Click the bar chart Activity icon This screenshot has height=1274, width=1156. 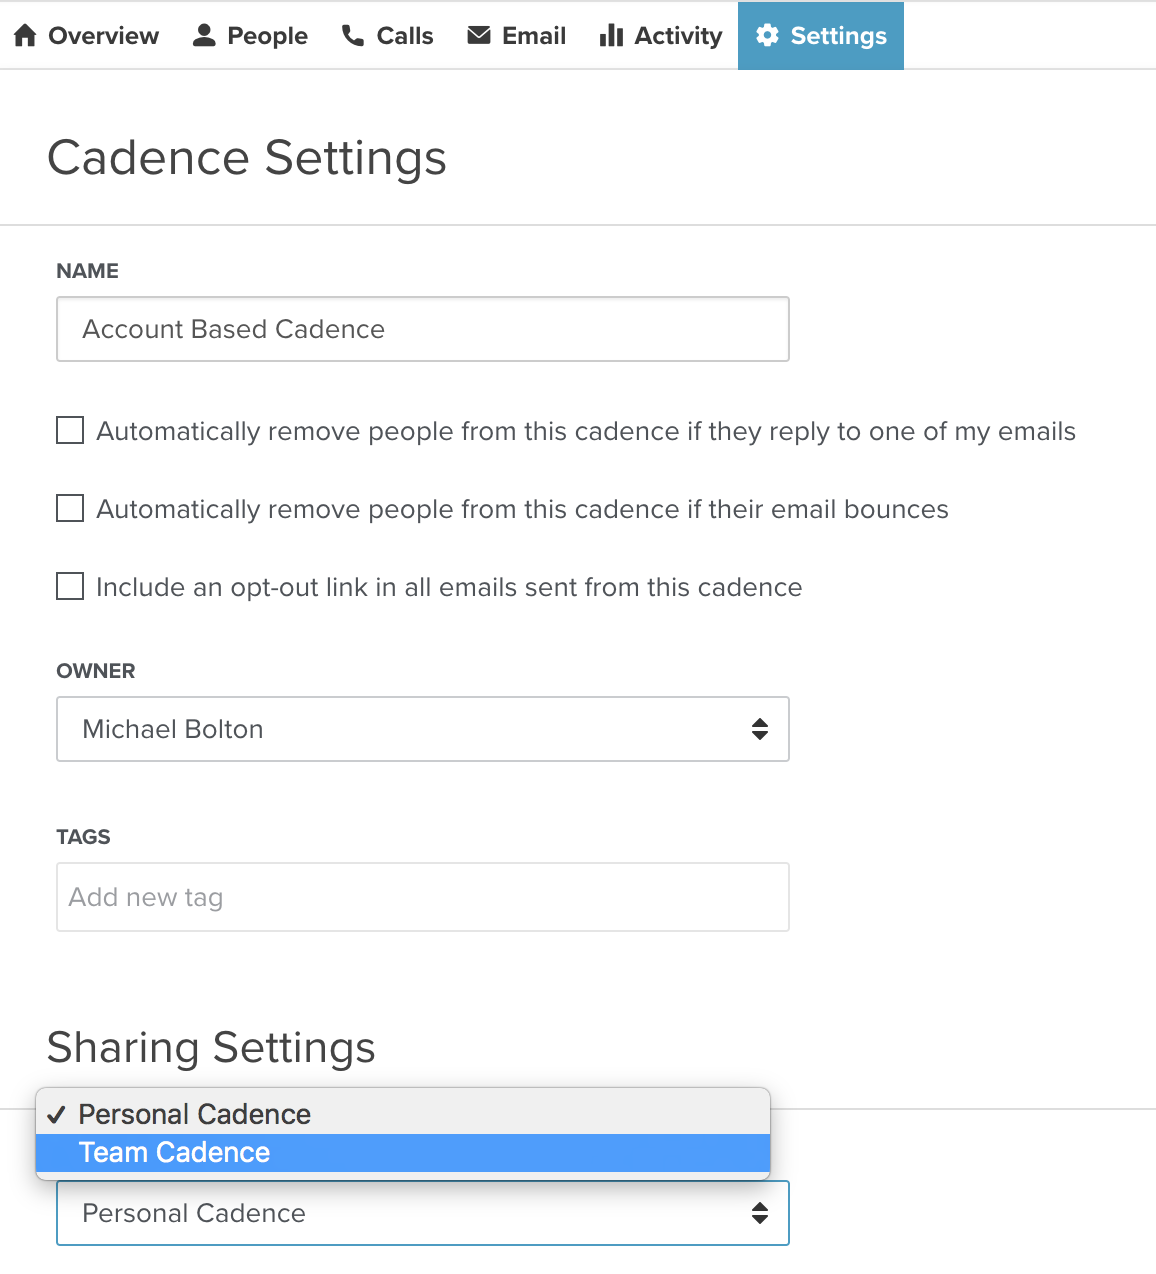coord(611,34)
